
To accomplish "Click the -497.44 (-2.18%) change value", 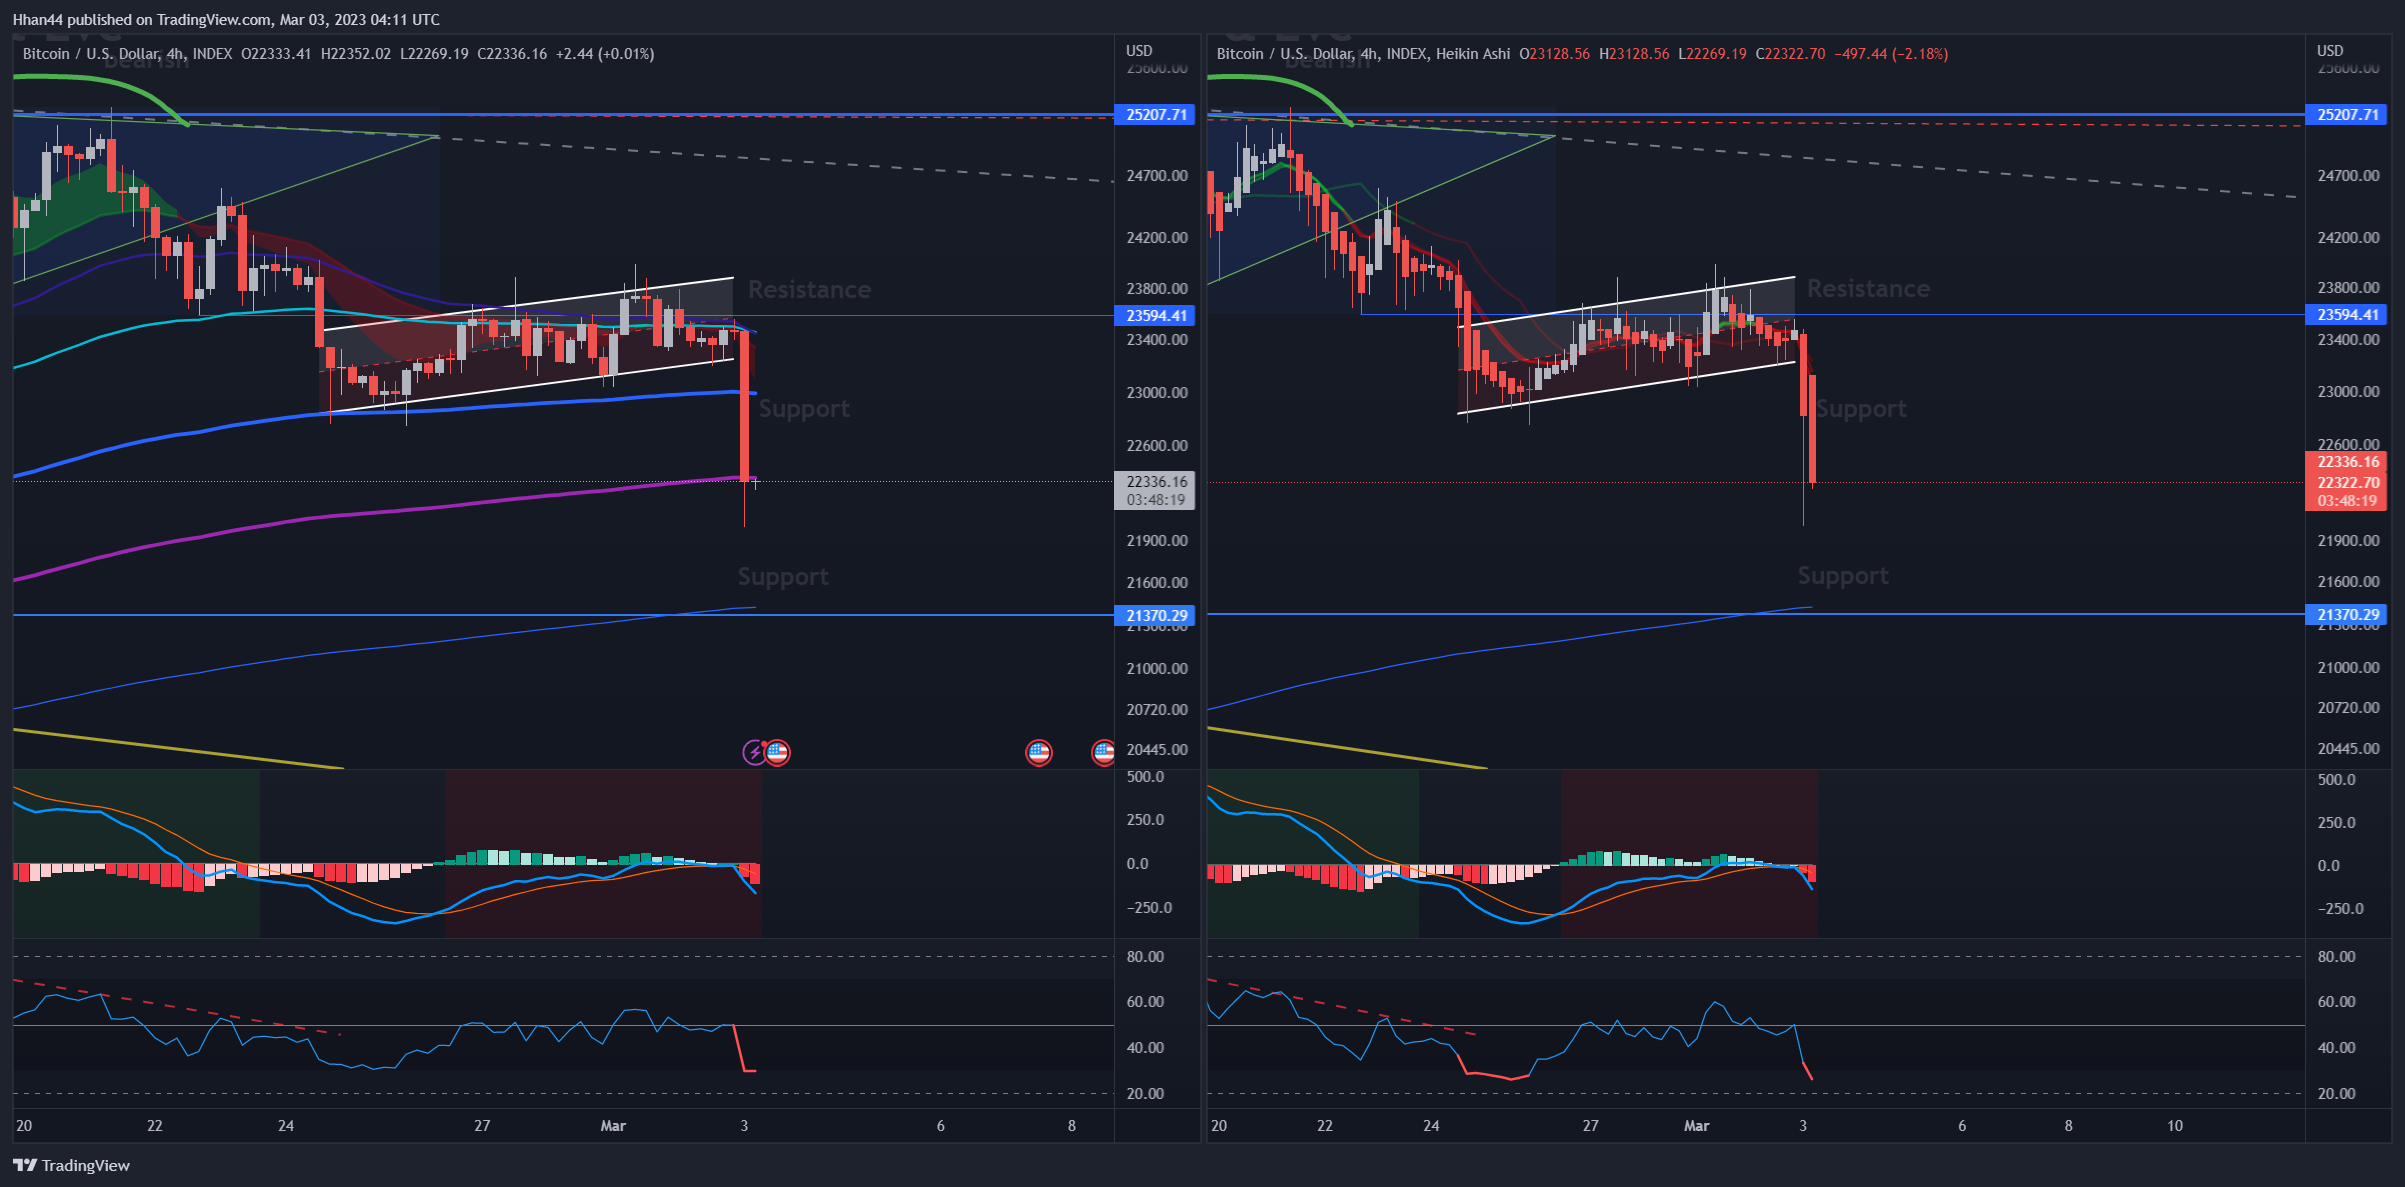I will coord(1891,54).
